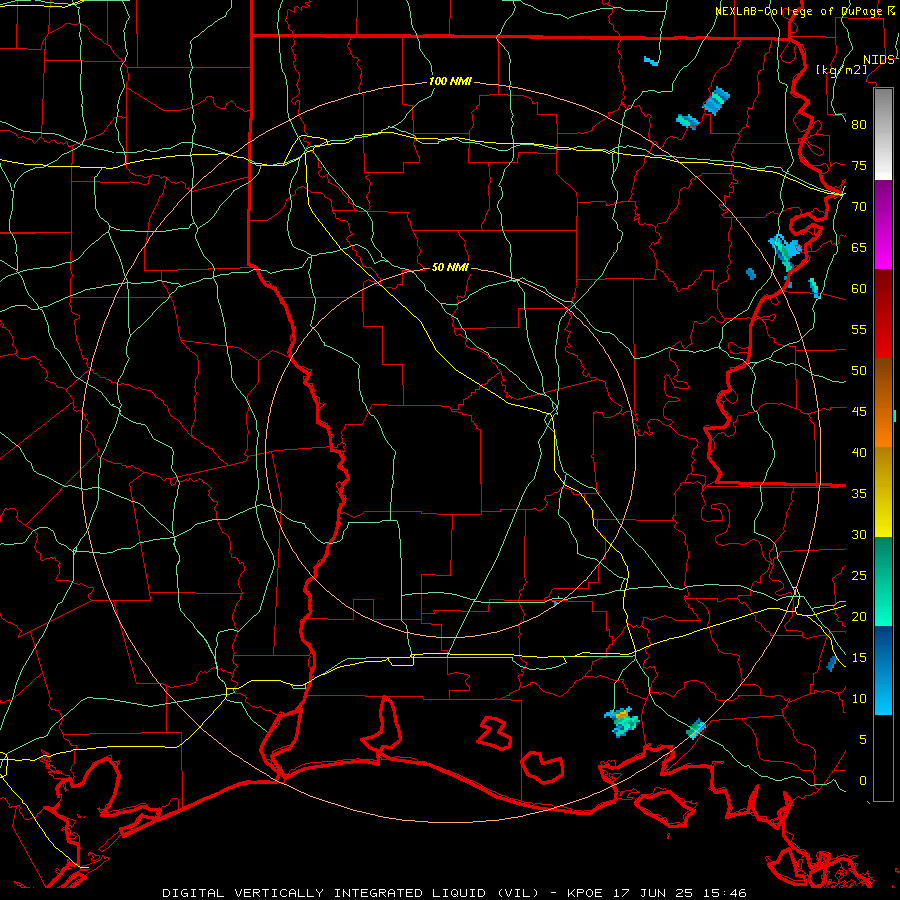
Task: Click the 75 value on the color scale
Action: click(x=859, y=165)
